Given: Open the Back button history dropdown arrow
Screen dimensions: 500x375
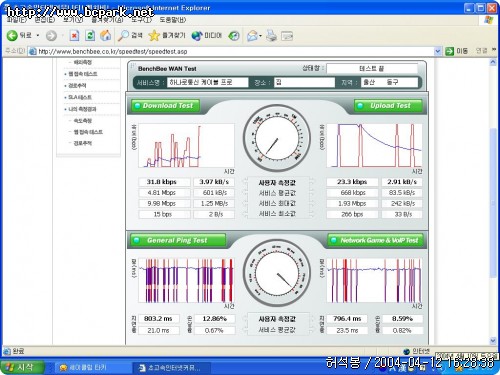Looking at the screenshot, I should (x=38, y=36).
